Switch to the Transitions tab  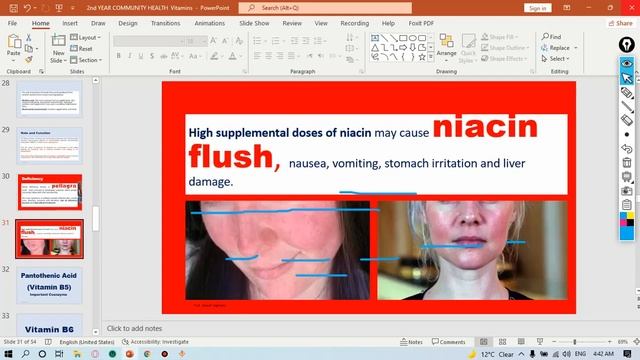click(165, 23)
